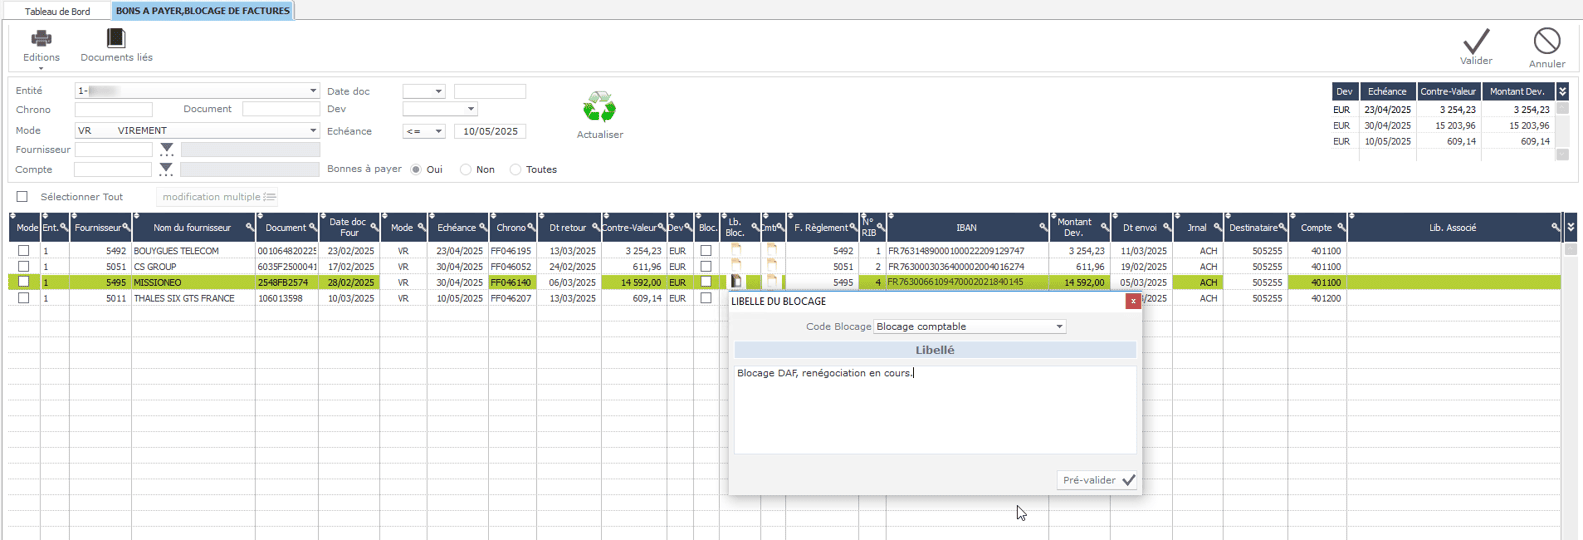Viewport: 1583px width, 540px height.
Task: Open the Documents liés book icon
Action: coord(116,38)
